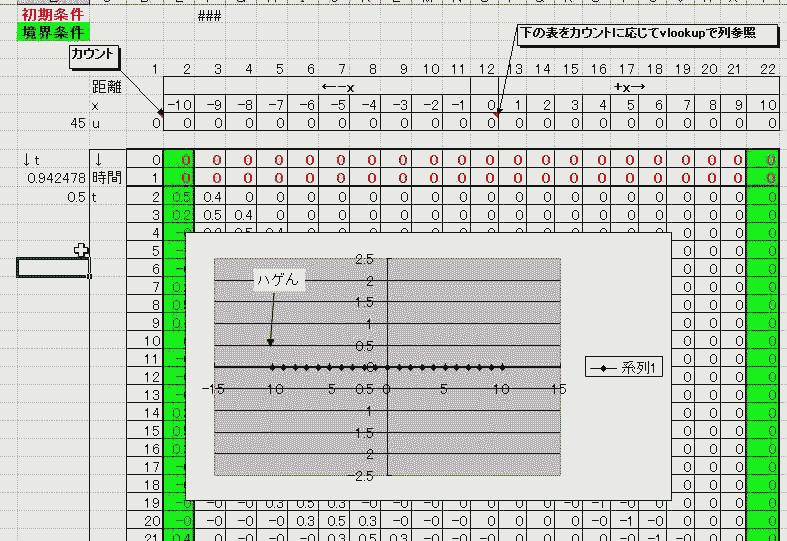Click the active empty selected cell

pos(53,267)
